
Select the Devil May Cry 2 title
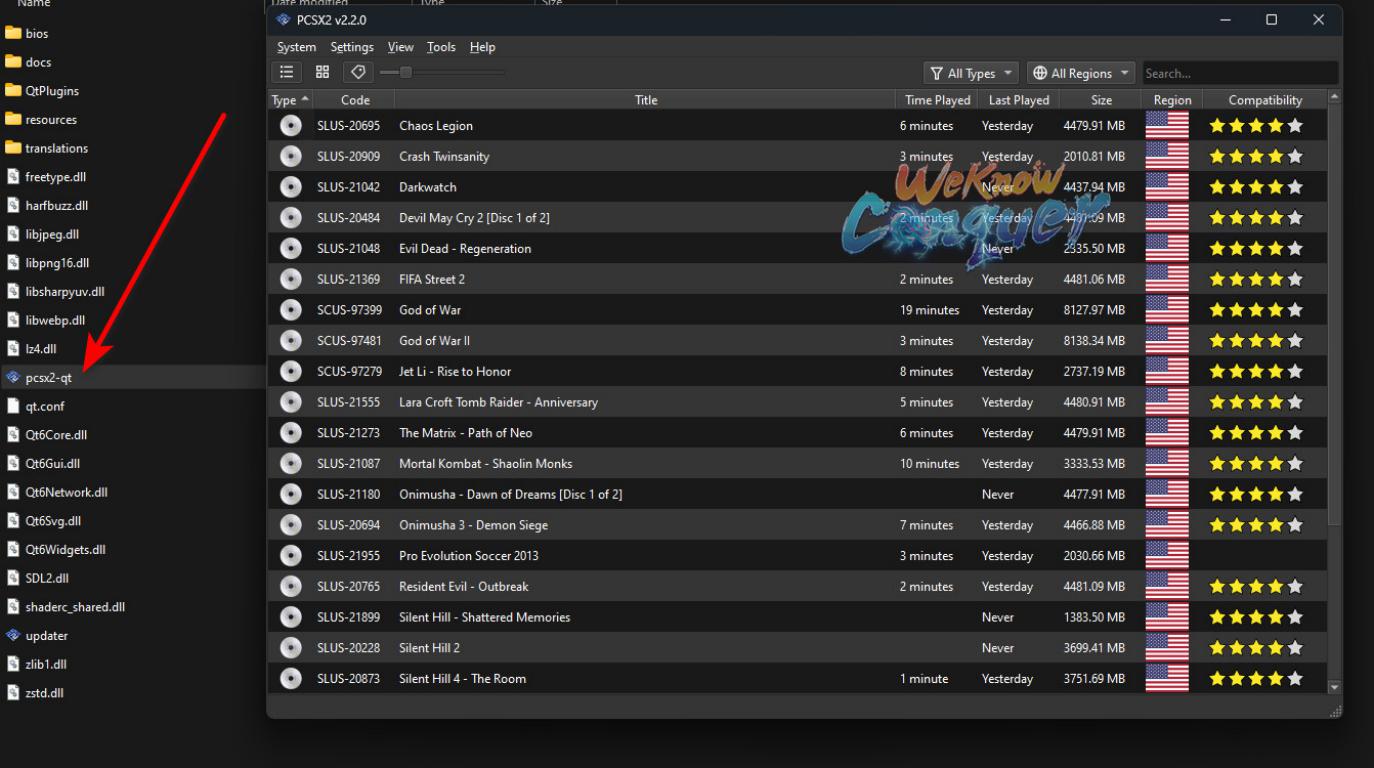coord(474,218)
